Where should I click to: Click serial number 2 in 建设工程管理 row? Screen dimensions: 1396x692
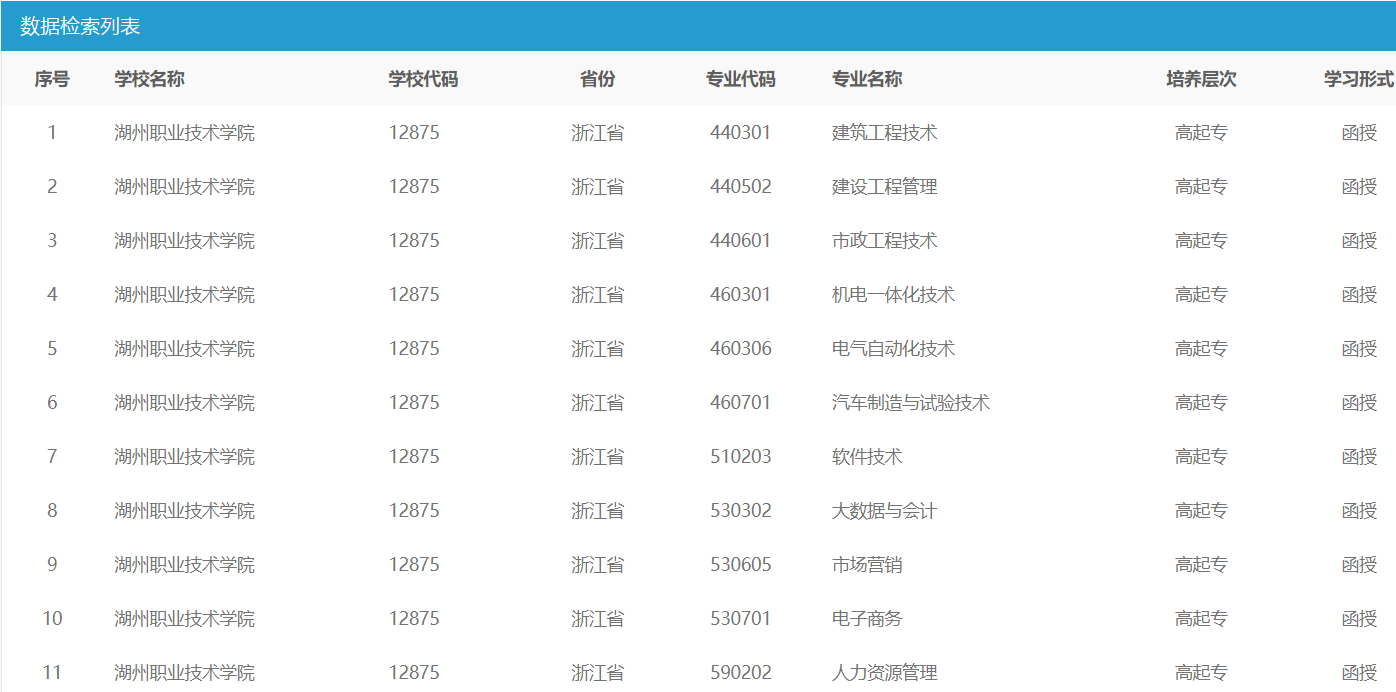point(52,187)
